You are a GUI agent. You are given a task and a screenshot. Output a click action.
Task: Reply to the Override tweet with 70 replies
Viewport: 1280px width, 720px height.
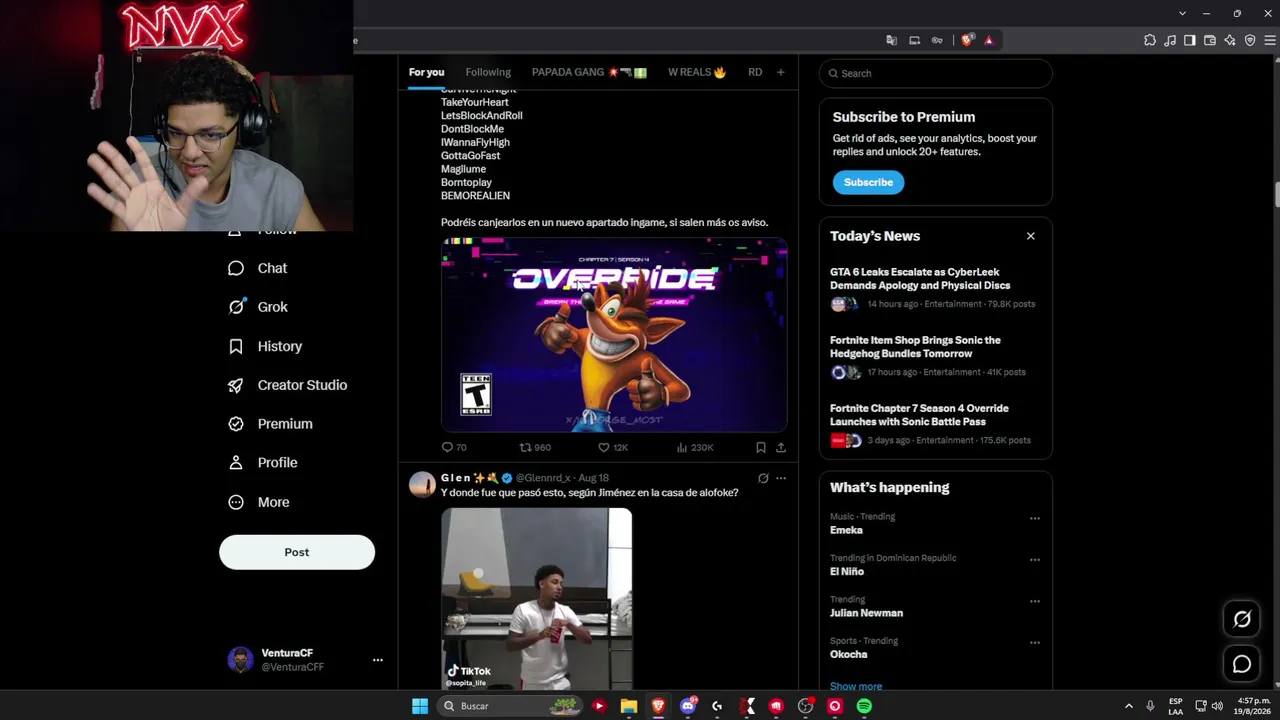(x=454, y=447)
